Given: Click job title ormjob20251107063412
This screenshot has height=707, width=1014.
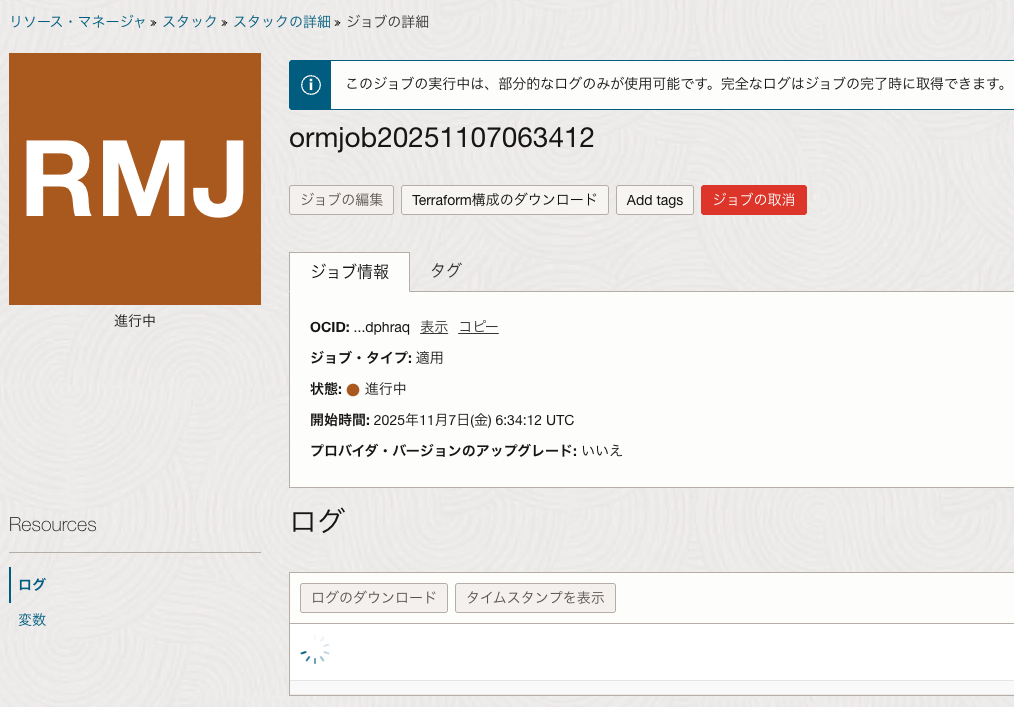Looking at the screenshot, I should [442, 138].
